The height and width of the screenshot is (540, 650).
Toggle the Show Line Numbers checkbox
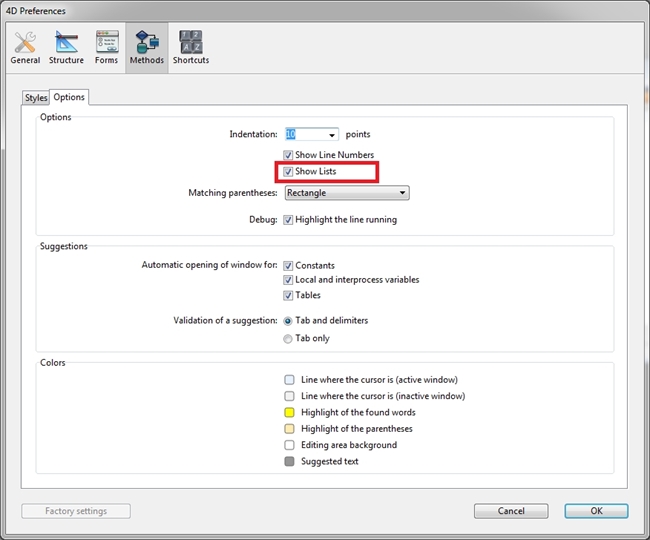pos(288,156)
